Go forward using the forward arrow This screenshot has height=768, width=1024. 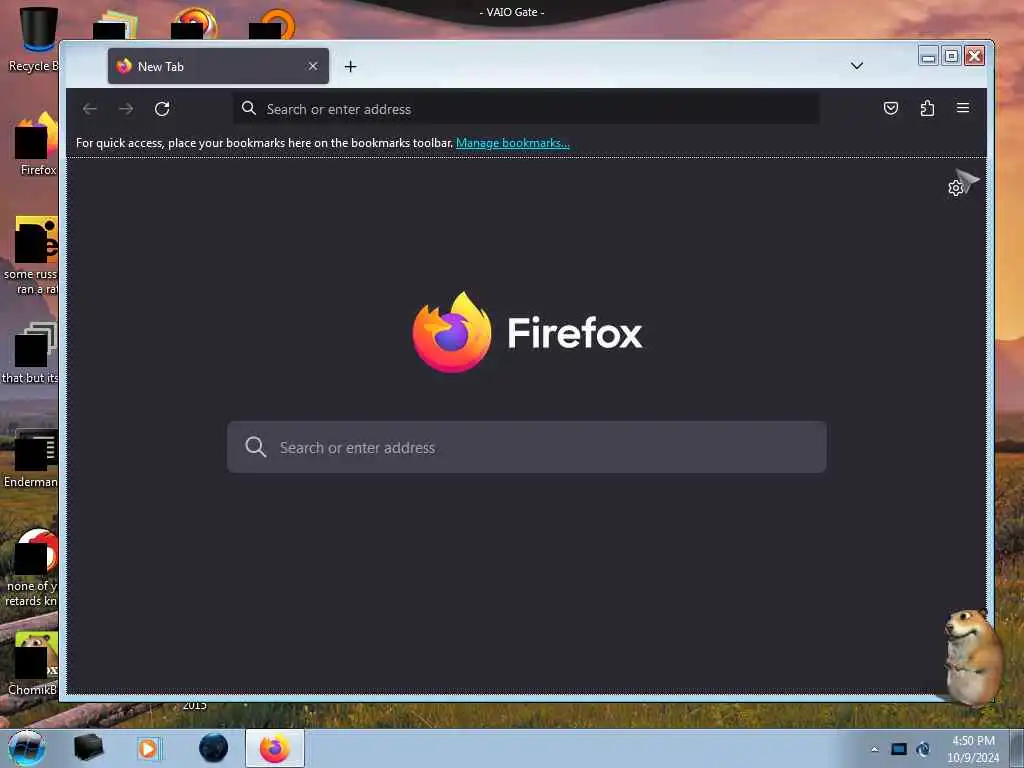(x=126, y=108)
